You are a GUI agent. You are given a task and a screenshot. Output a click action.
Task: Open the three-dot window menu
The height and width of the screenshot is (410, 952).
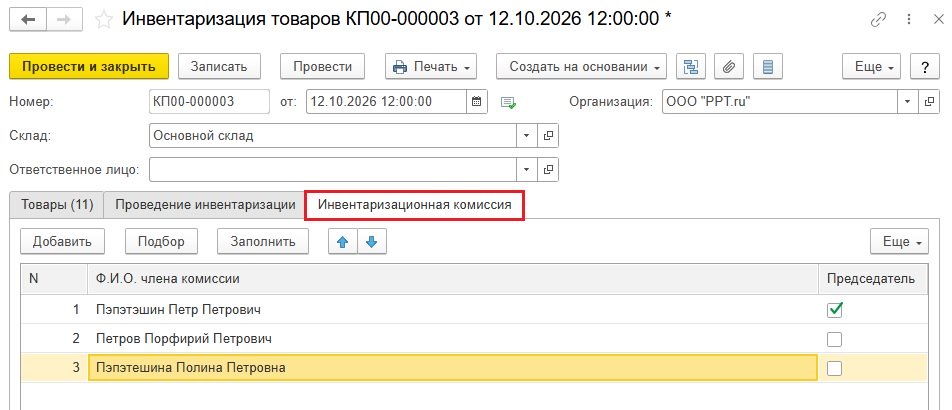click(x=910, y=19)
